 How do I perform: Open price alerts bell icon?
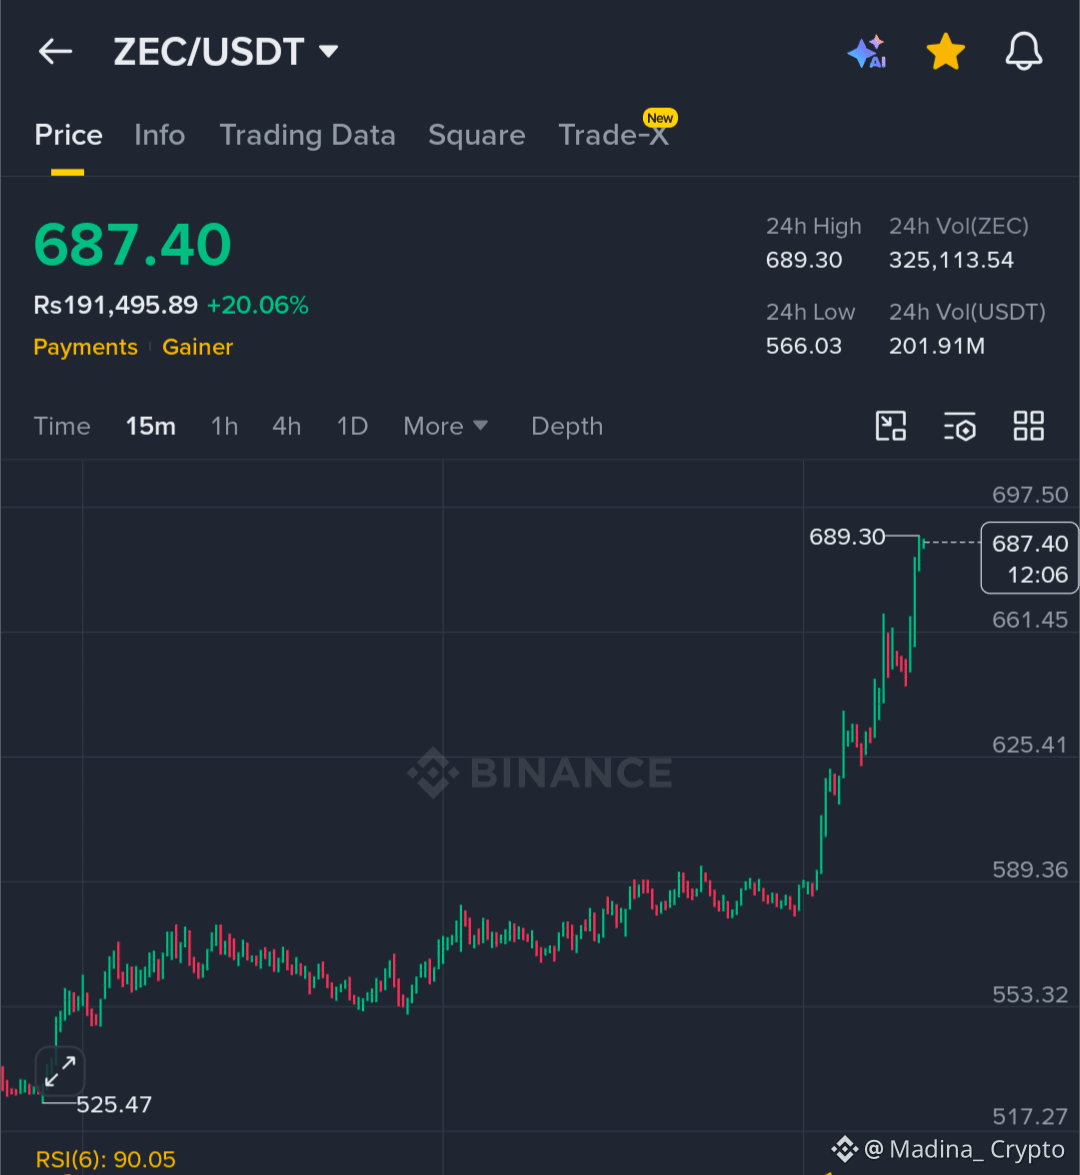point(1024,52)
